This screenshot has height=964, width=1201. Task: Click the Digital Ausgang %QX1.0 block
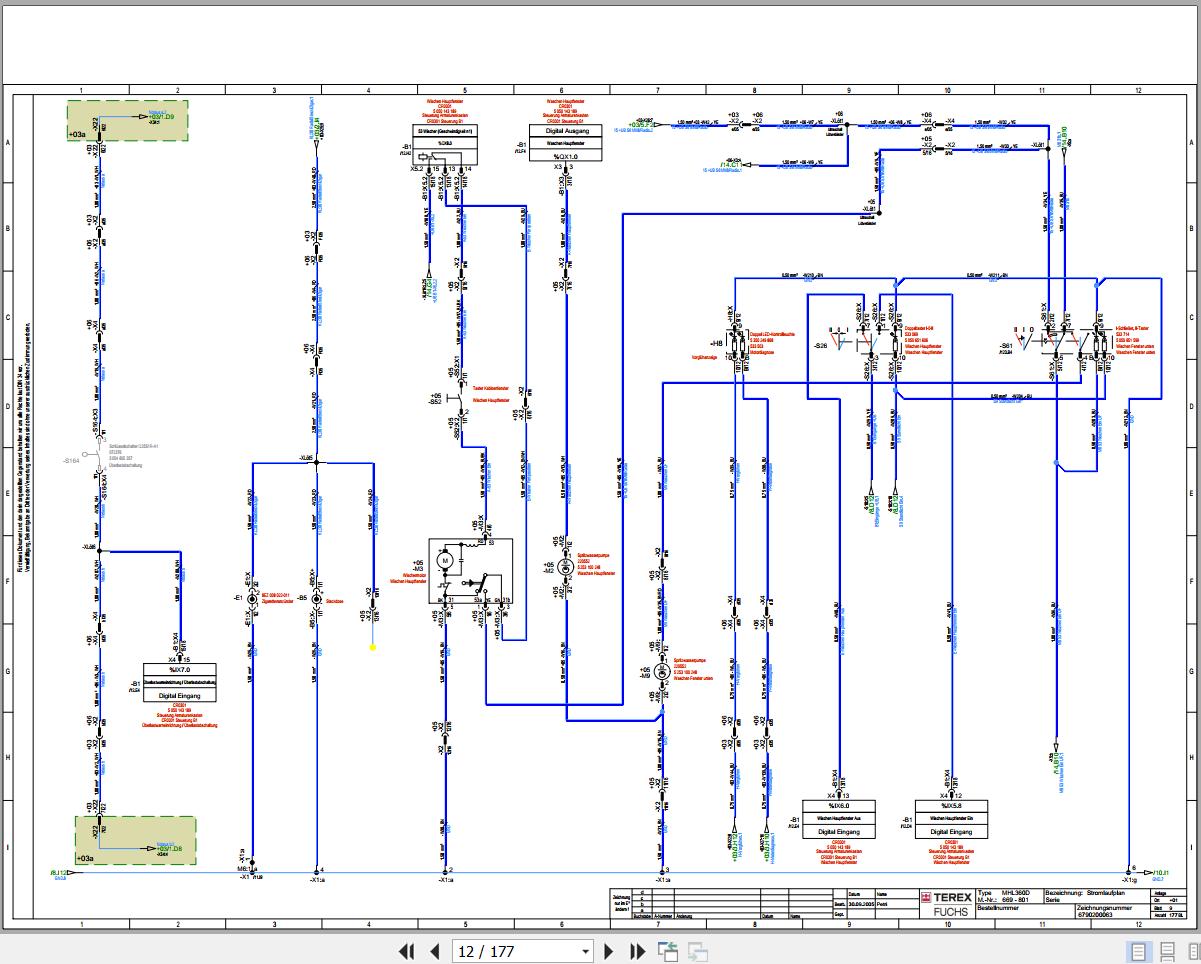pyautogui.click(x=565, y=143)
